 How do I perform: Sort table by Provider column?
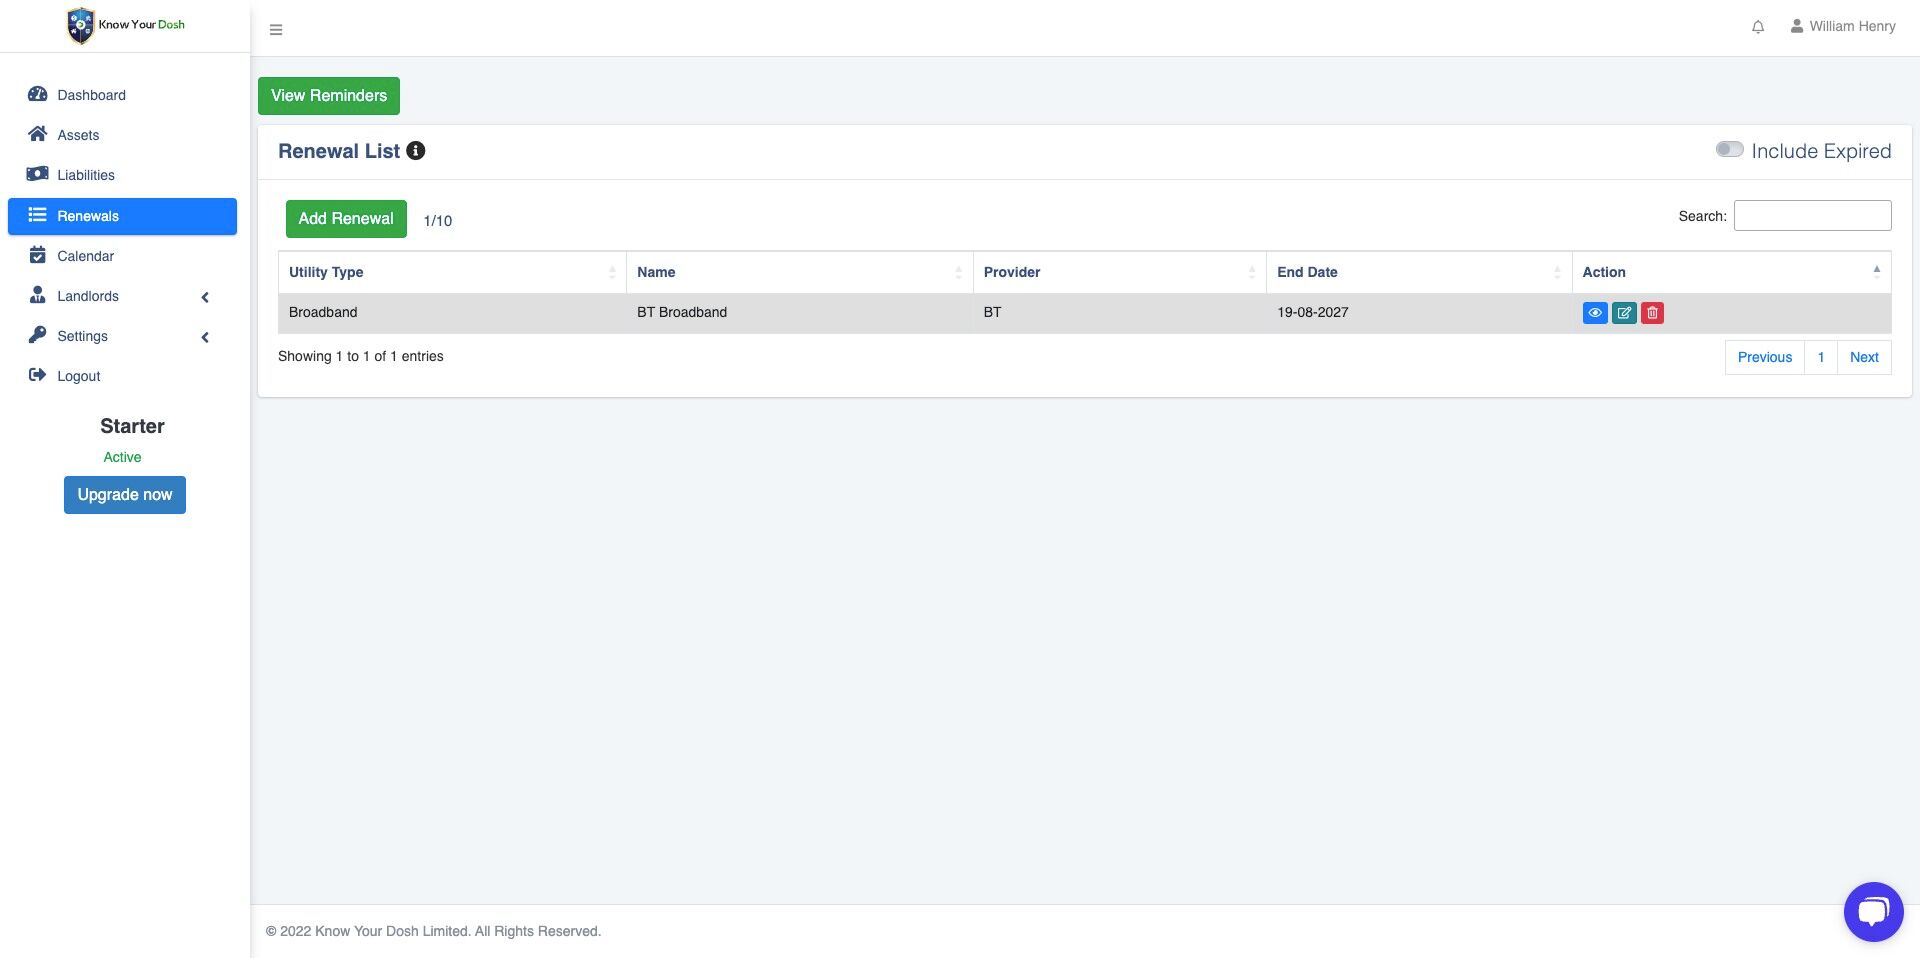(1119, 272)
